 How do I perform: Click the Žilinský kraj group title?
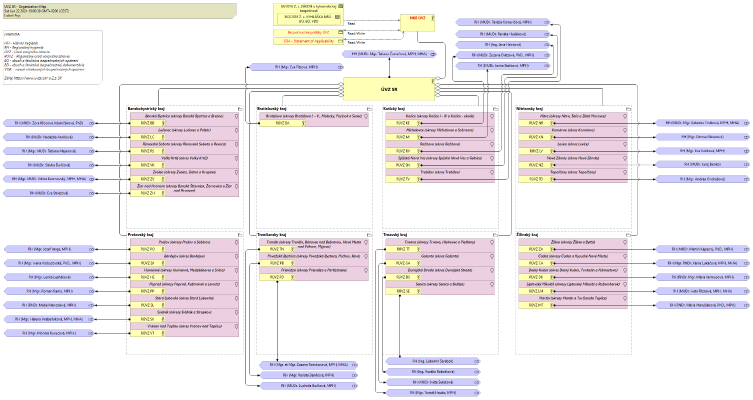[527, 235]
